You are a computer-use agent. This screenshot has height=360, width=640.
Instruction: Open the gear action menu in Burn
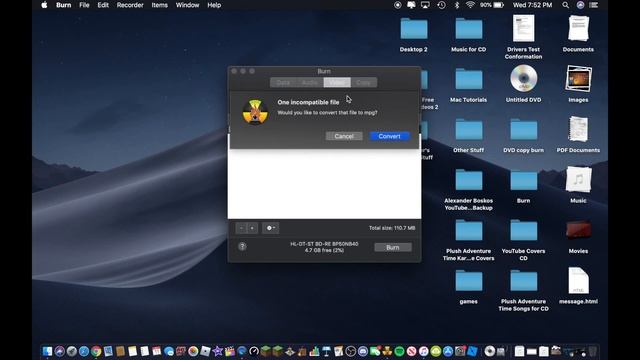coord(270,228)
